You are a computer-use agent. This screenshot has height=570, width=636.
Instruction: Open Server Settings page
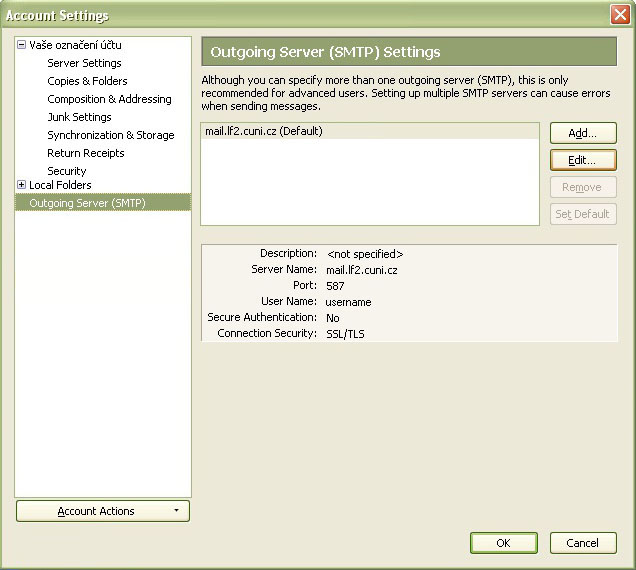click(x=84, y=63)
